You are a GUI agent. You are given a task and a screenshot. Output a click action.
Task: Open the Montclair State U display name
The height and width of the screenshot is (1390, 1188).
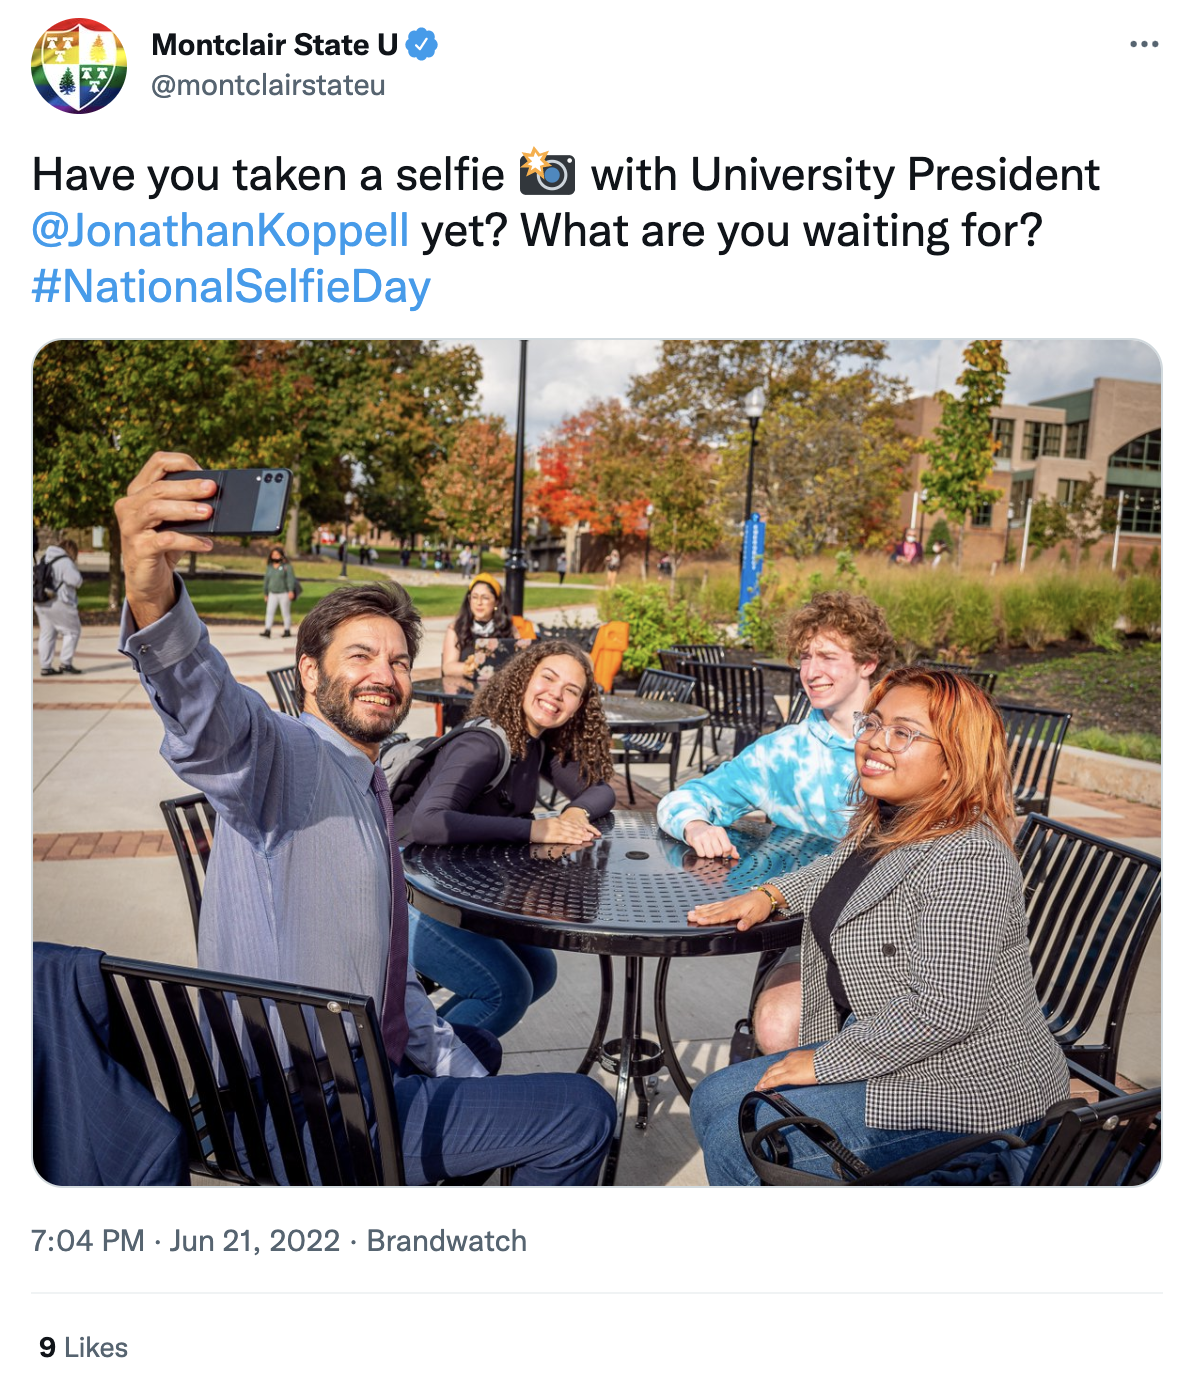tap(274, 45)
